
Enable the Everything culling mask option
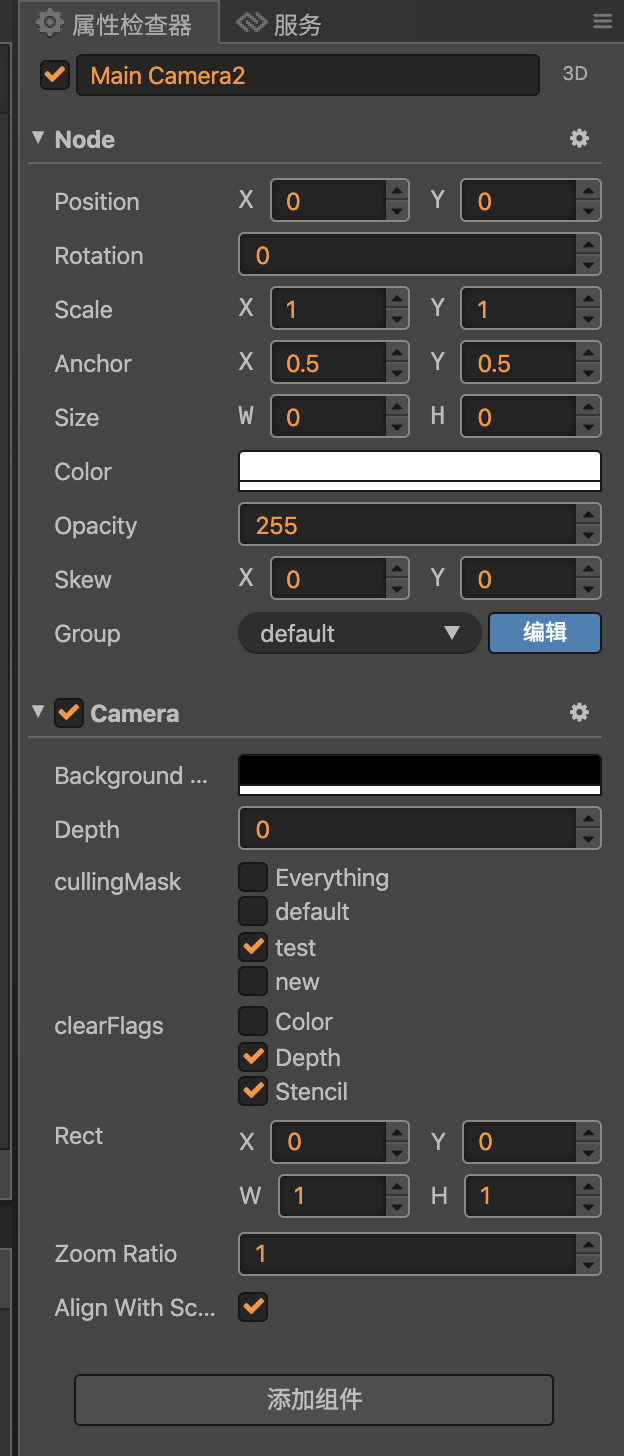click(253, 878)
